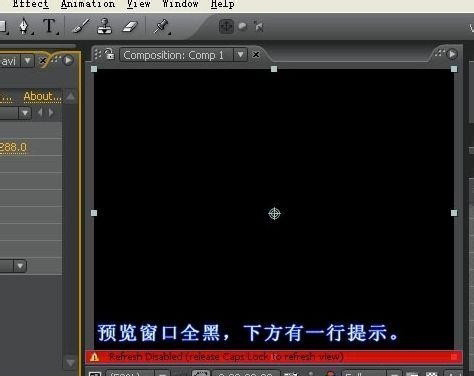This screenshot has width=474, height=376.
Task: Click the top-right layer handle
Action: [x=454, y=69]
